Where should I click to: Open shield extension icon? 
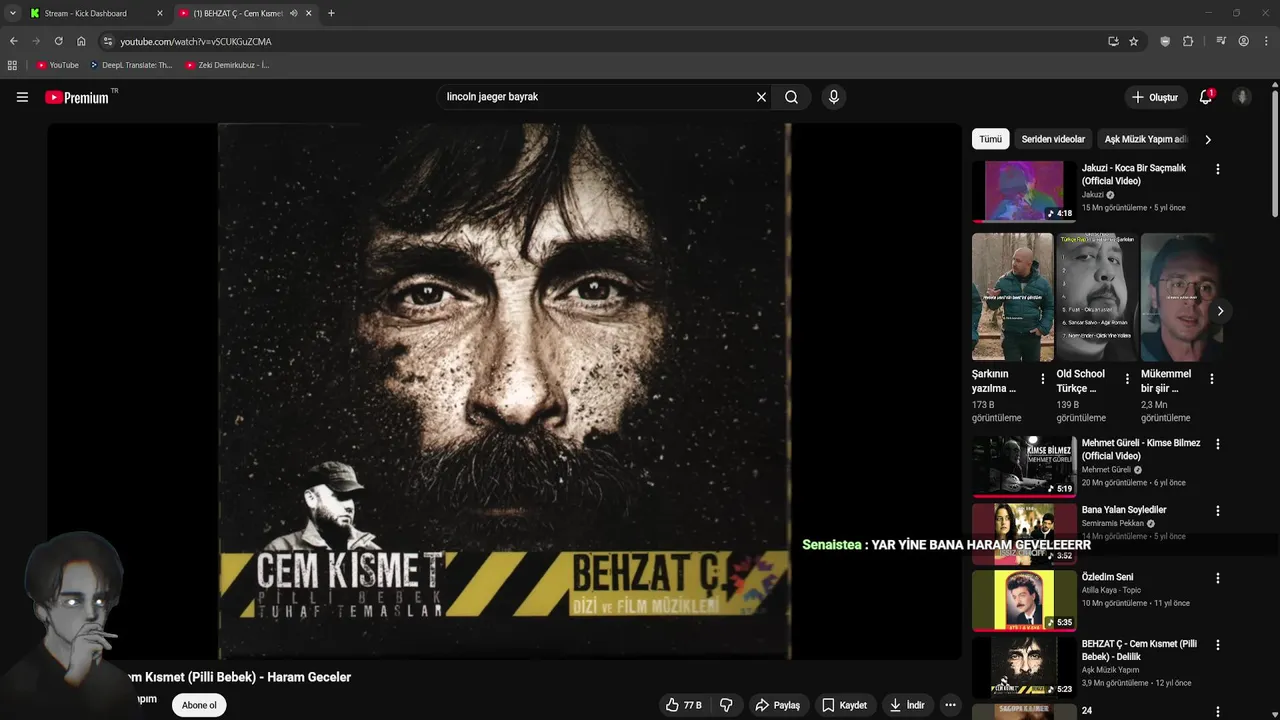1165,41
